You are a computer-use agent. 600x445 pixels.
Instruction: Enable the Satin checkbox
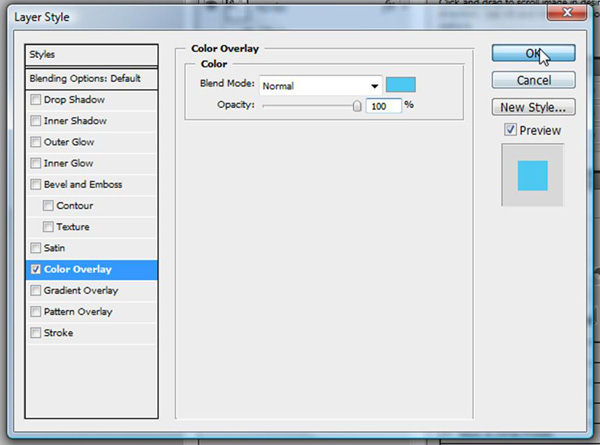point(36,248)
